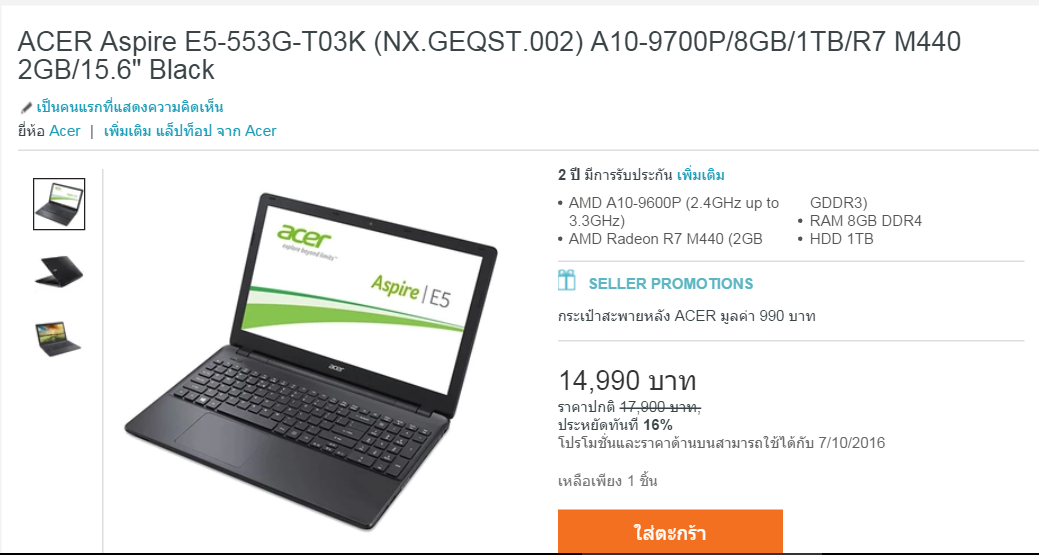Select the first laptop front-view thumbnail
The image size is (1040, 555).
point(59,204)
